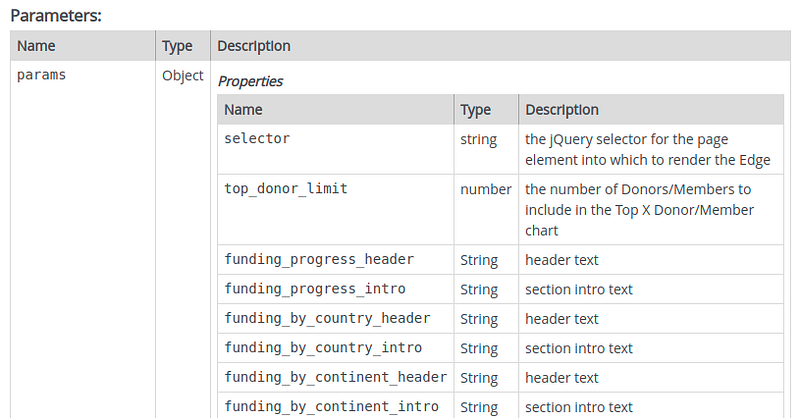Select the 'funding_progress_intro' property name

coord(315,289)
